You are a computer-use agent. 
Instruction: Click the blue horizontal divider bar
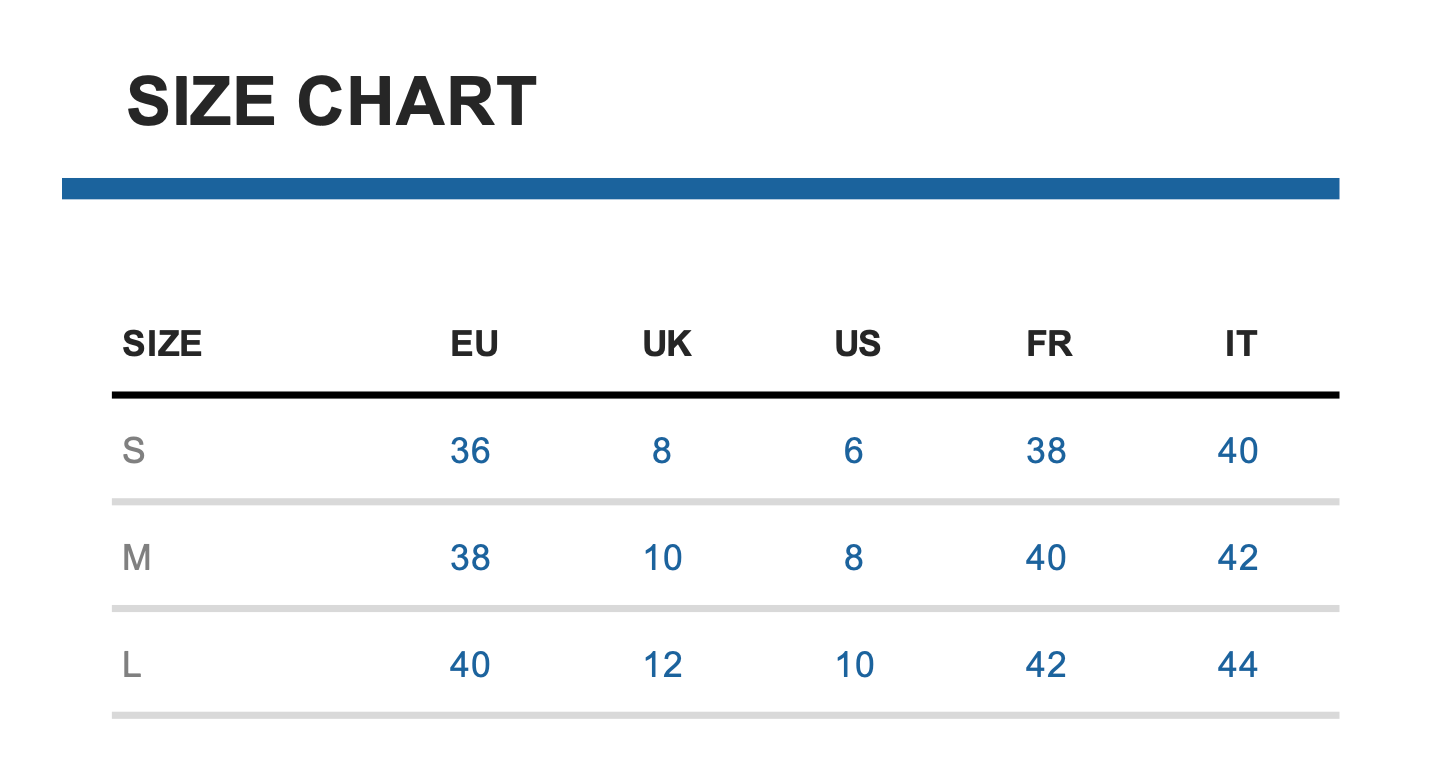click(700, 188)
